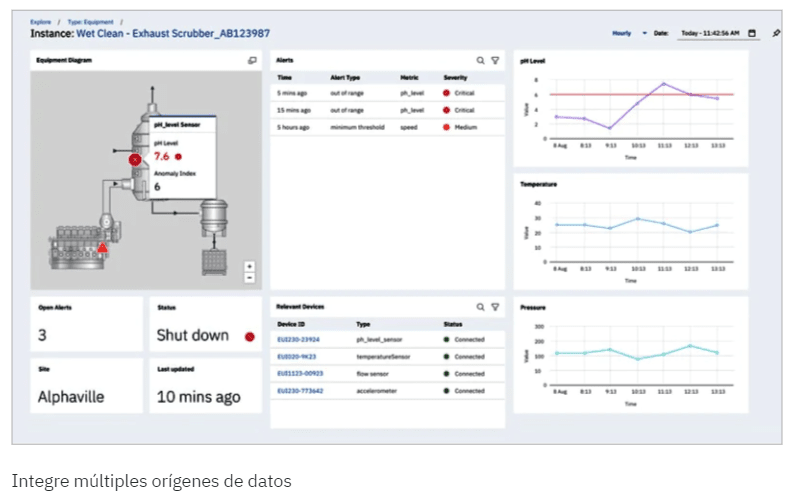The height and width of the screenshot is (500, 792).
Task: Sort alerts by the Time column
Action: (284, 78)
